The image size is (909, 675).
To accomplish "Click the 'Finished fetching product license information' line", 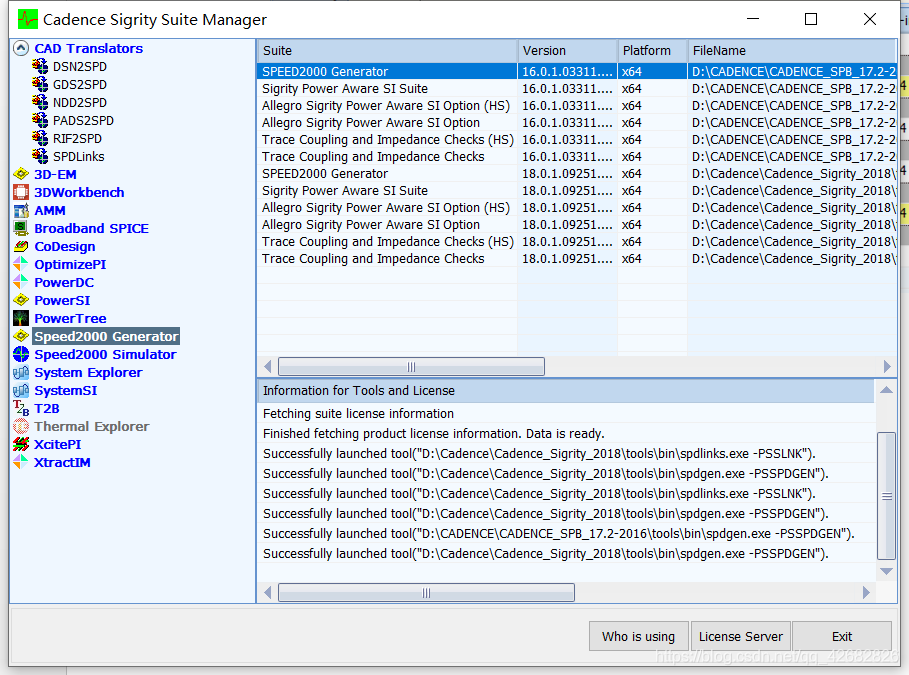I will click(434, 433).
